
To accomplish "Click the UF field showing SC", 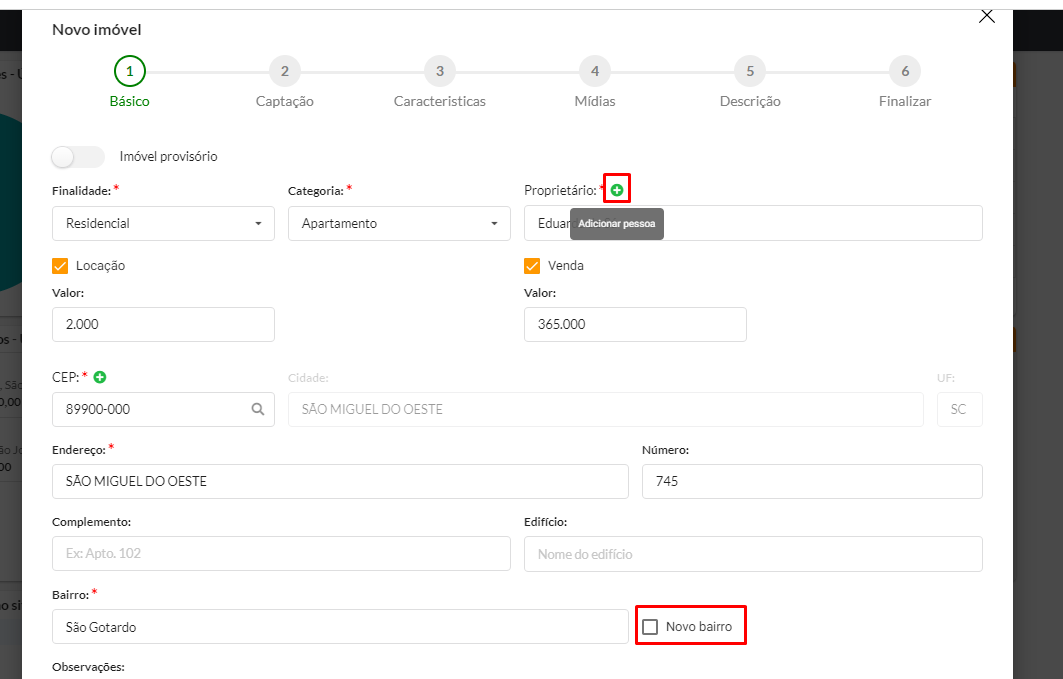I will pos(959,409).
